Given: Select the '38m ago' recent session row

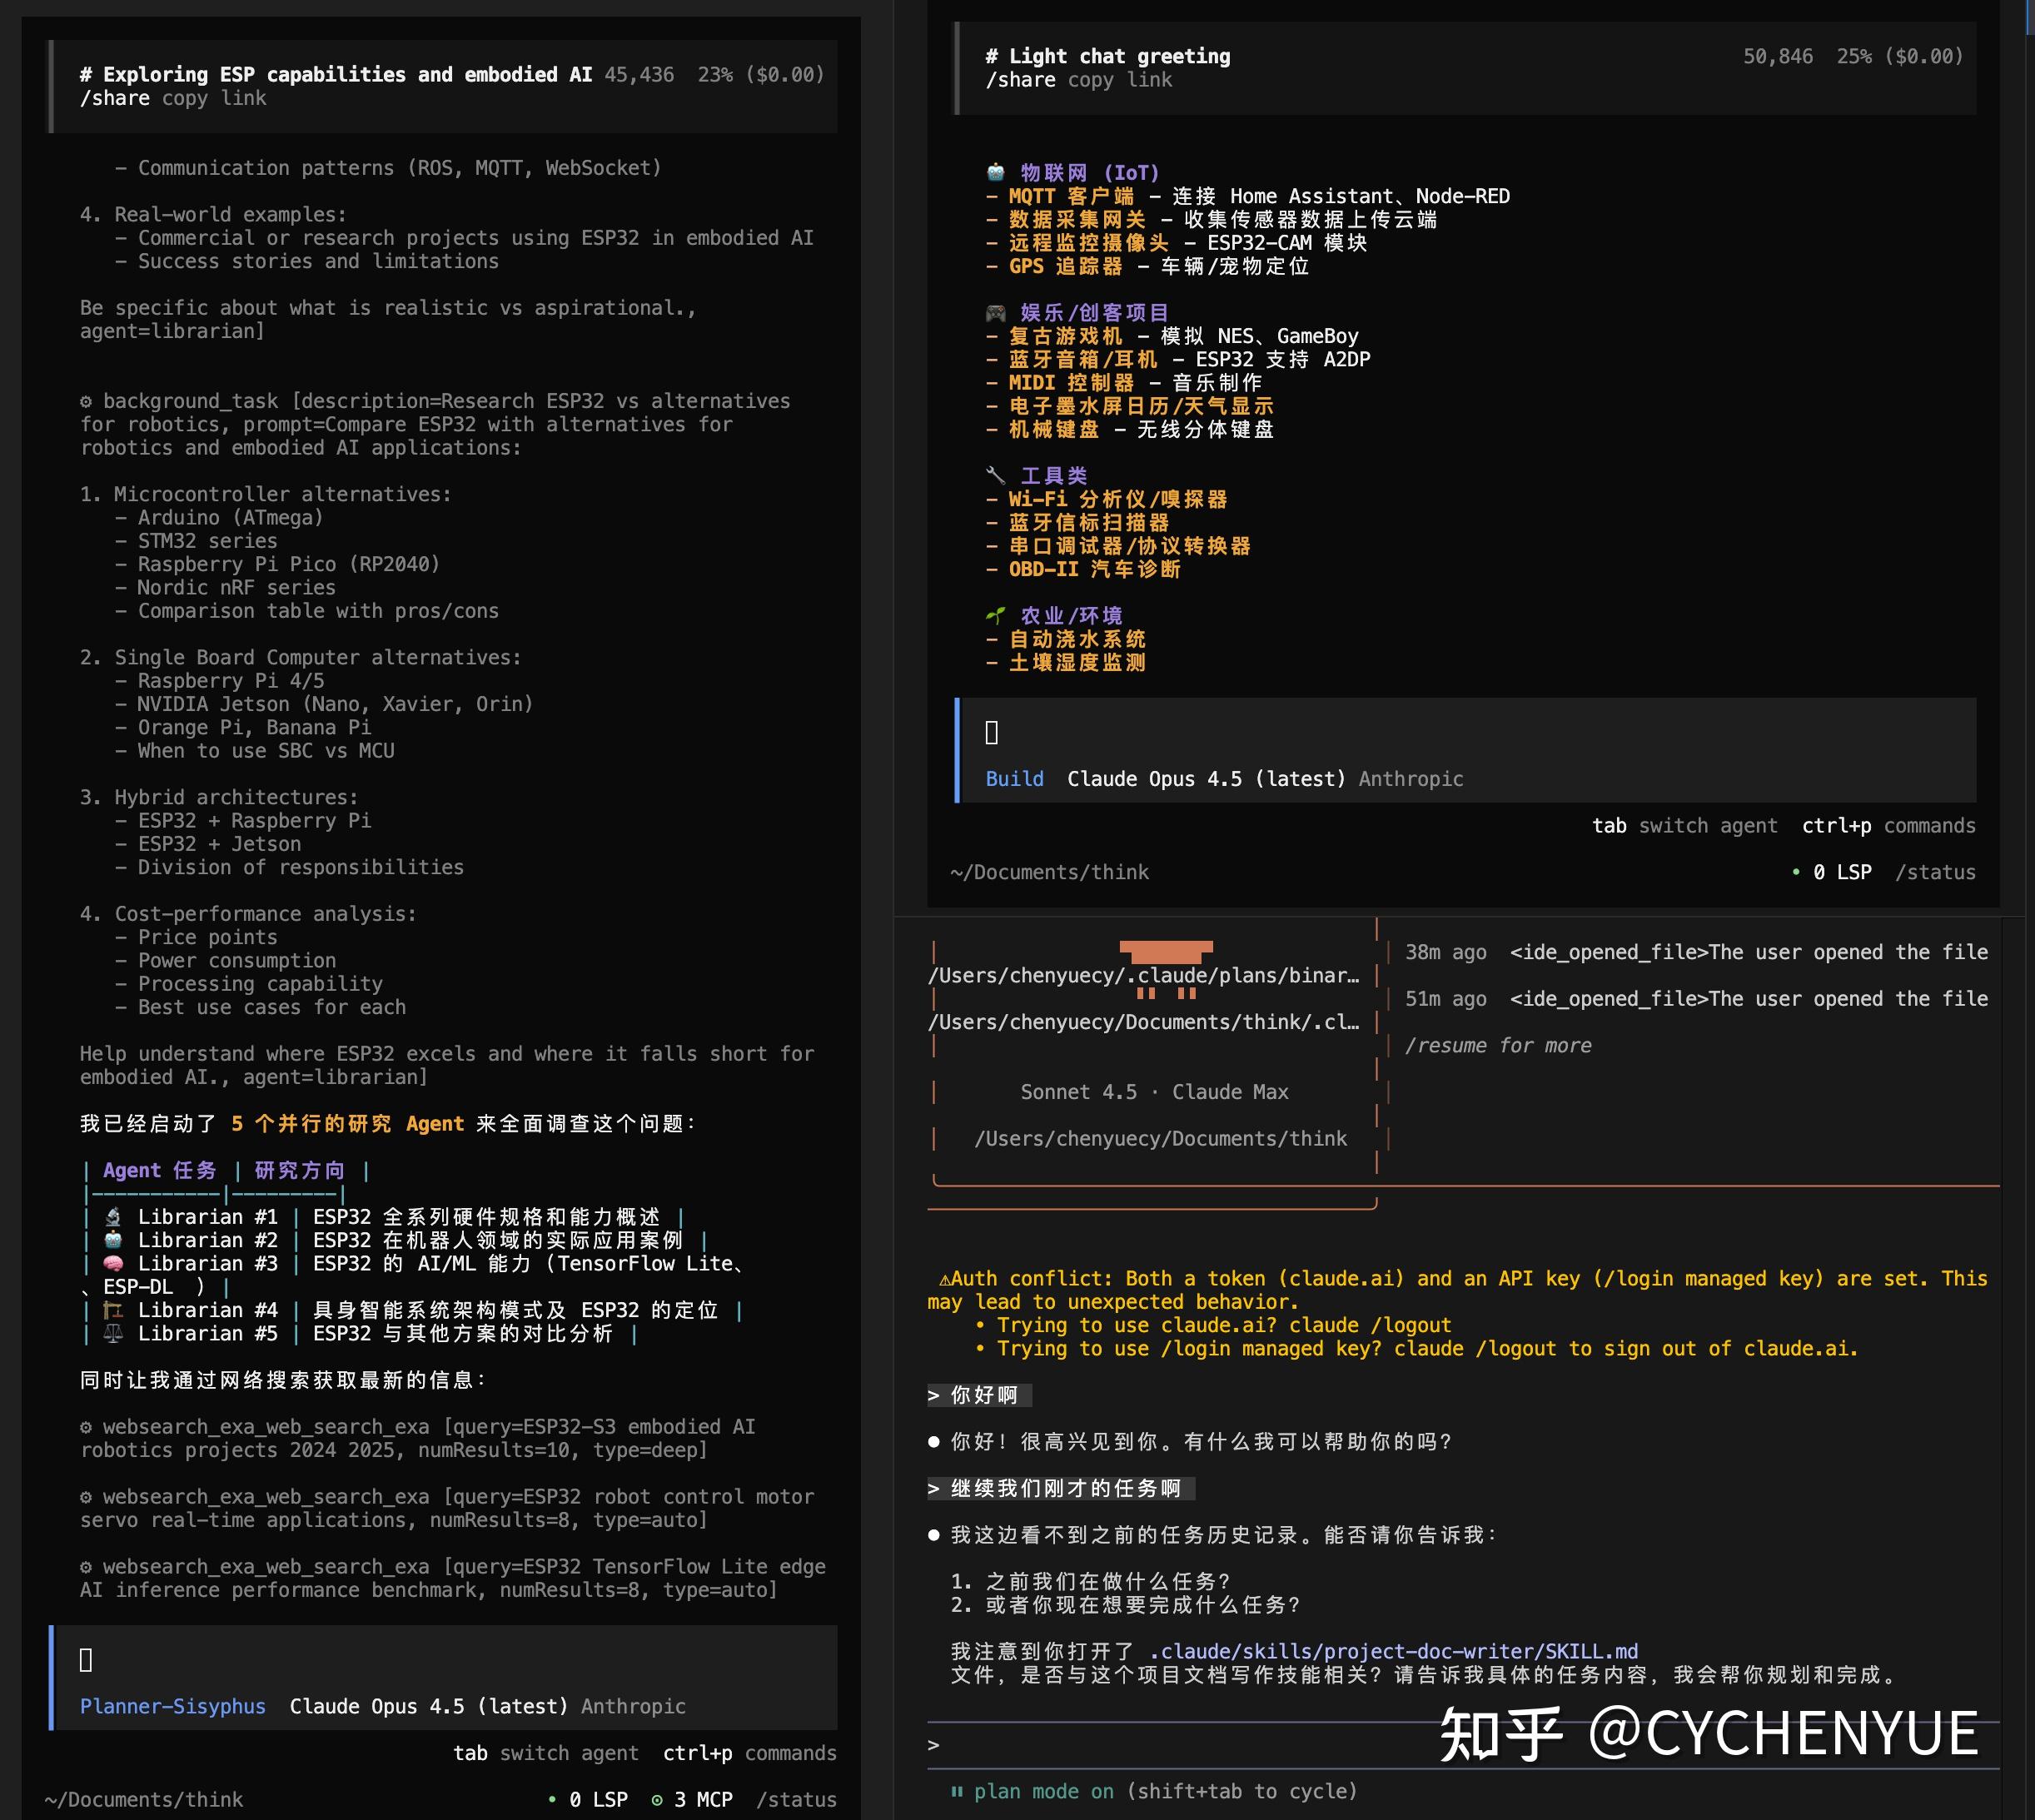Looking at the screenshot, I should (1696, 952).
